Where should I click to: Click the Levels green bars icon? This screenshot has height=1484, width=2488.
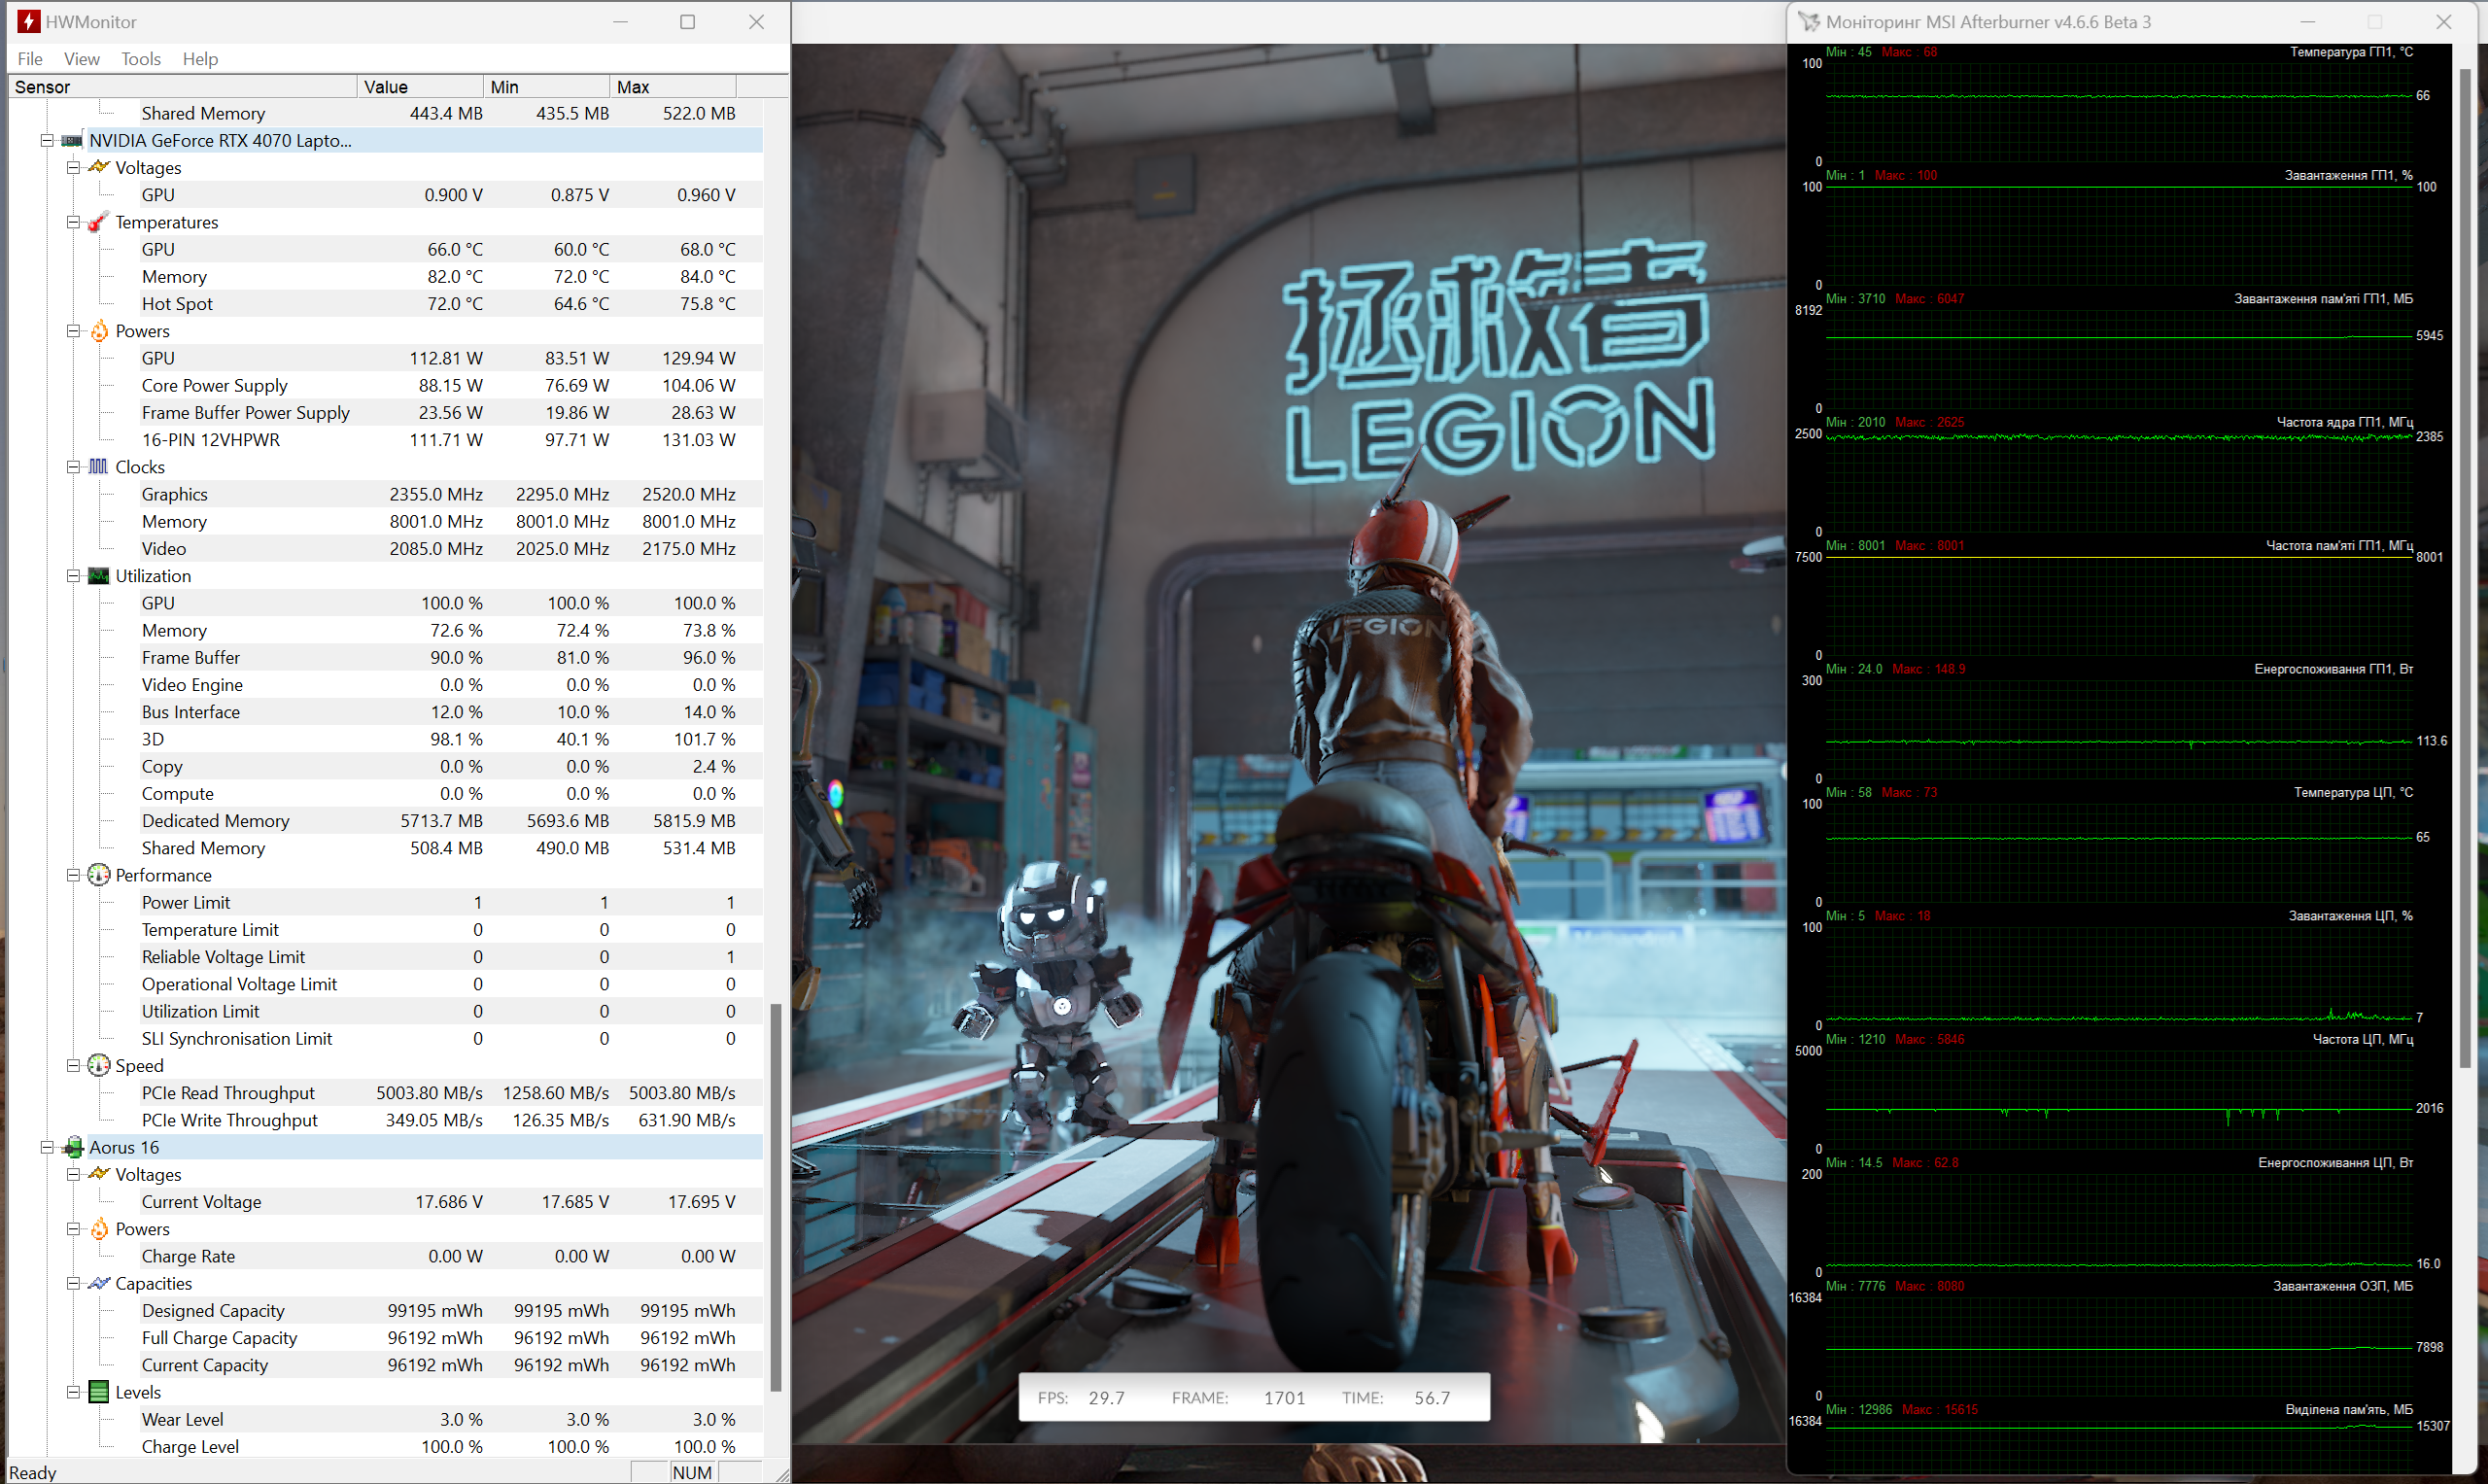pyautogui.click(x=99, y=1392)
